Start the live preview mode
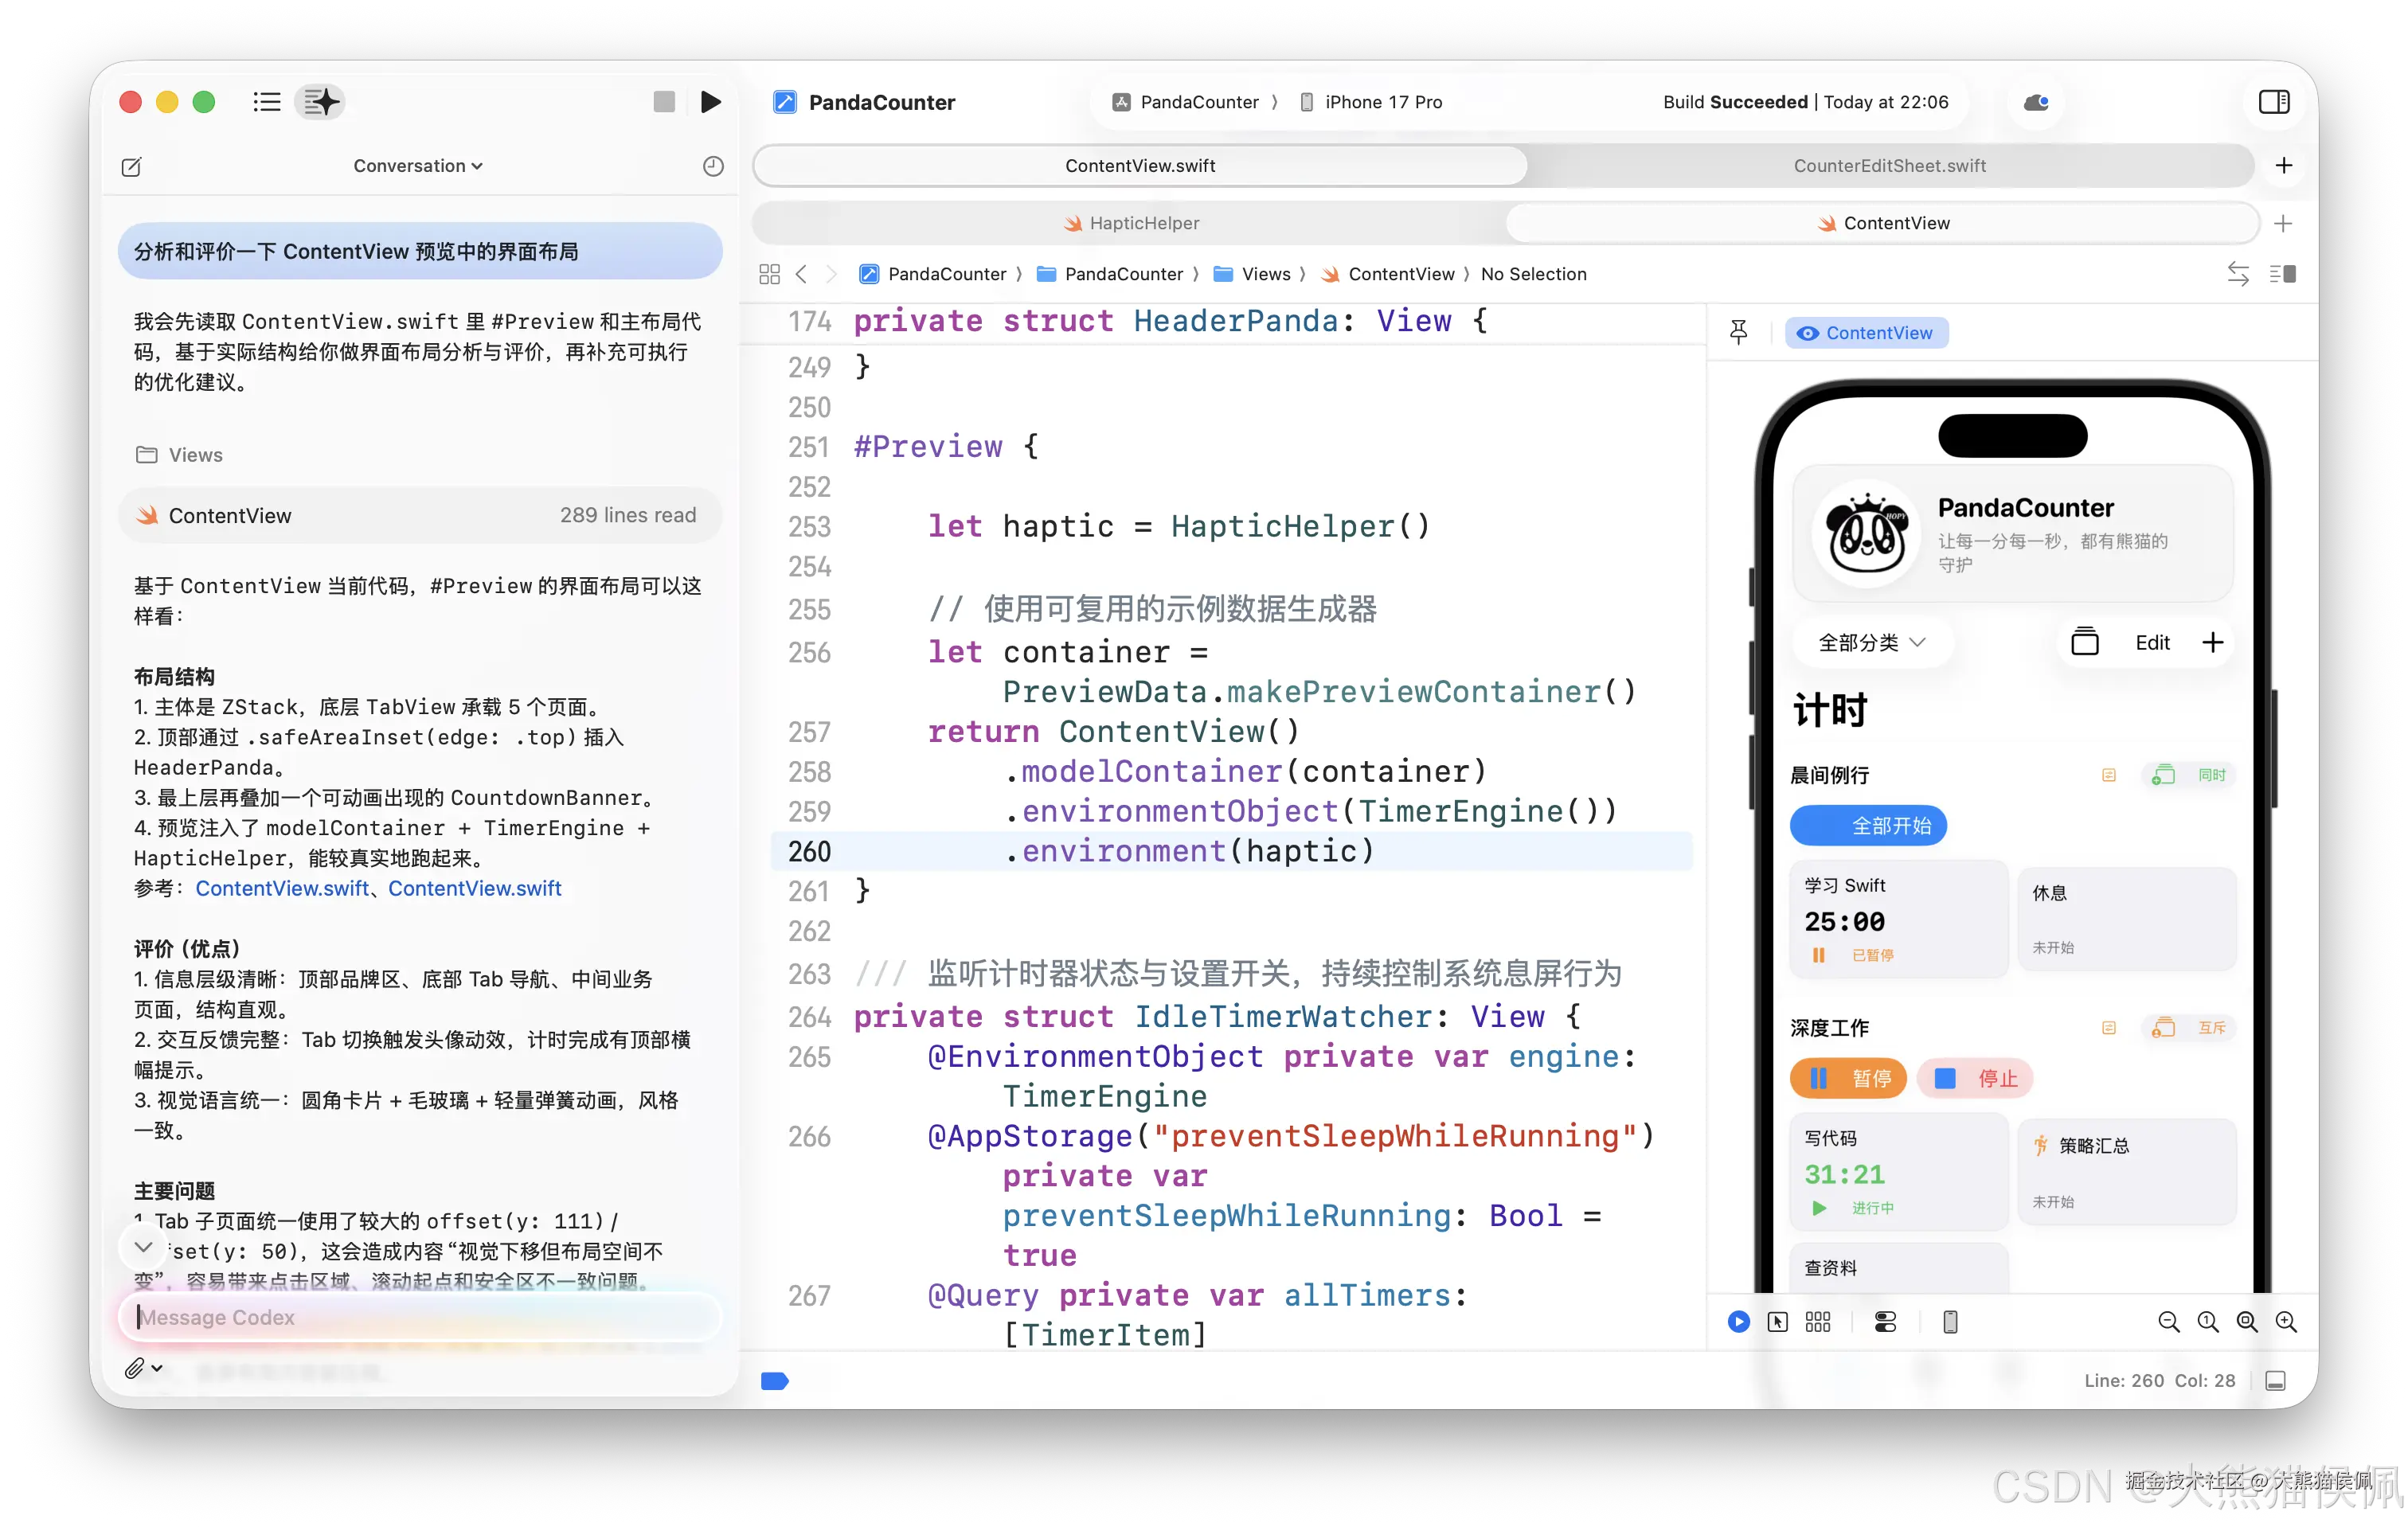 (x=1738, y=1322)
